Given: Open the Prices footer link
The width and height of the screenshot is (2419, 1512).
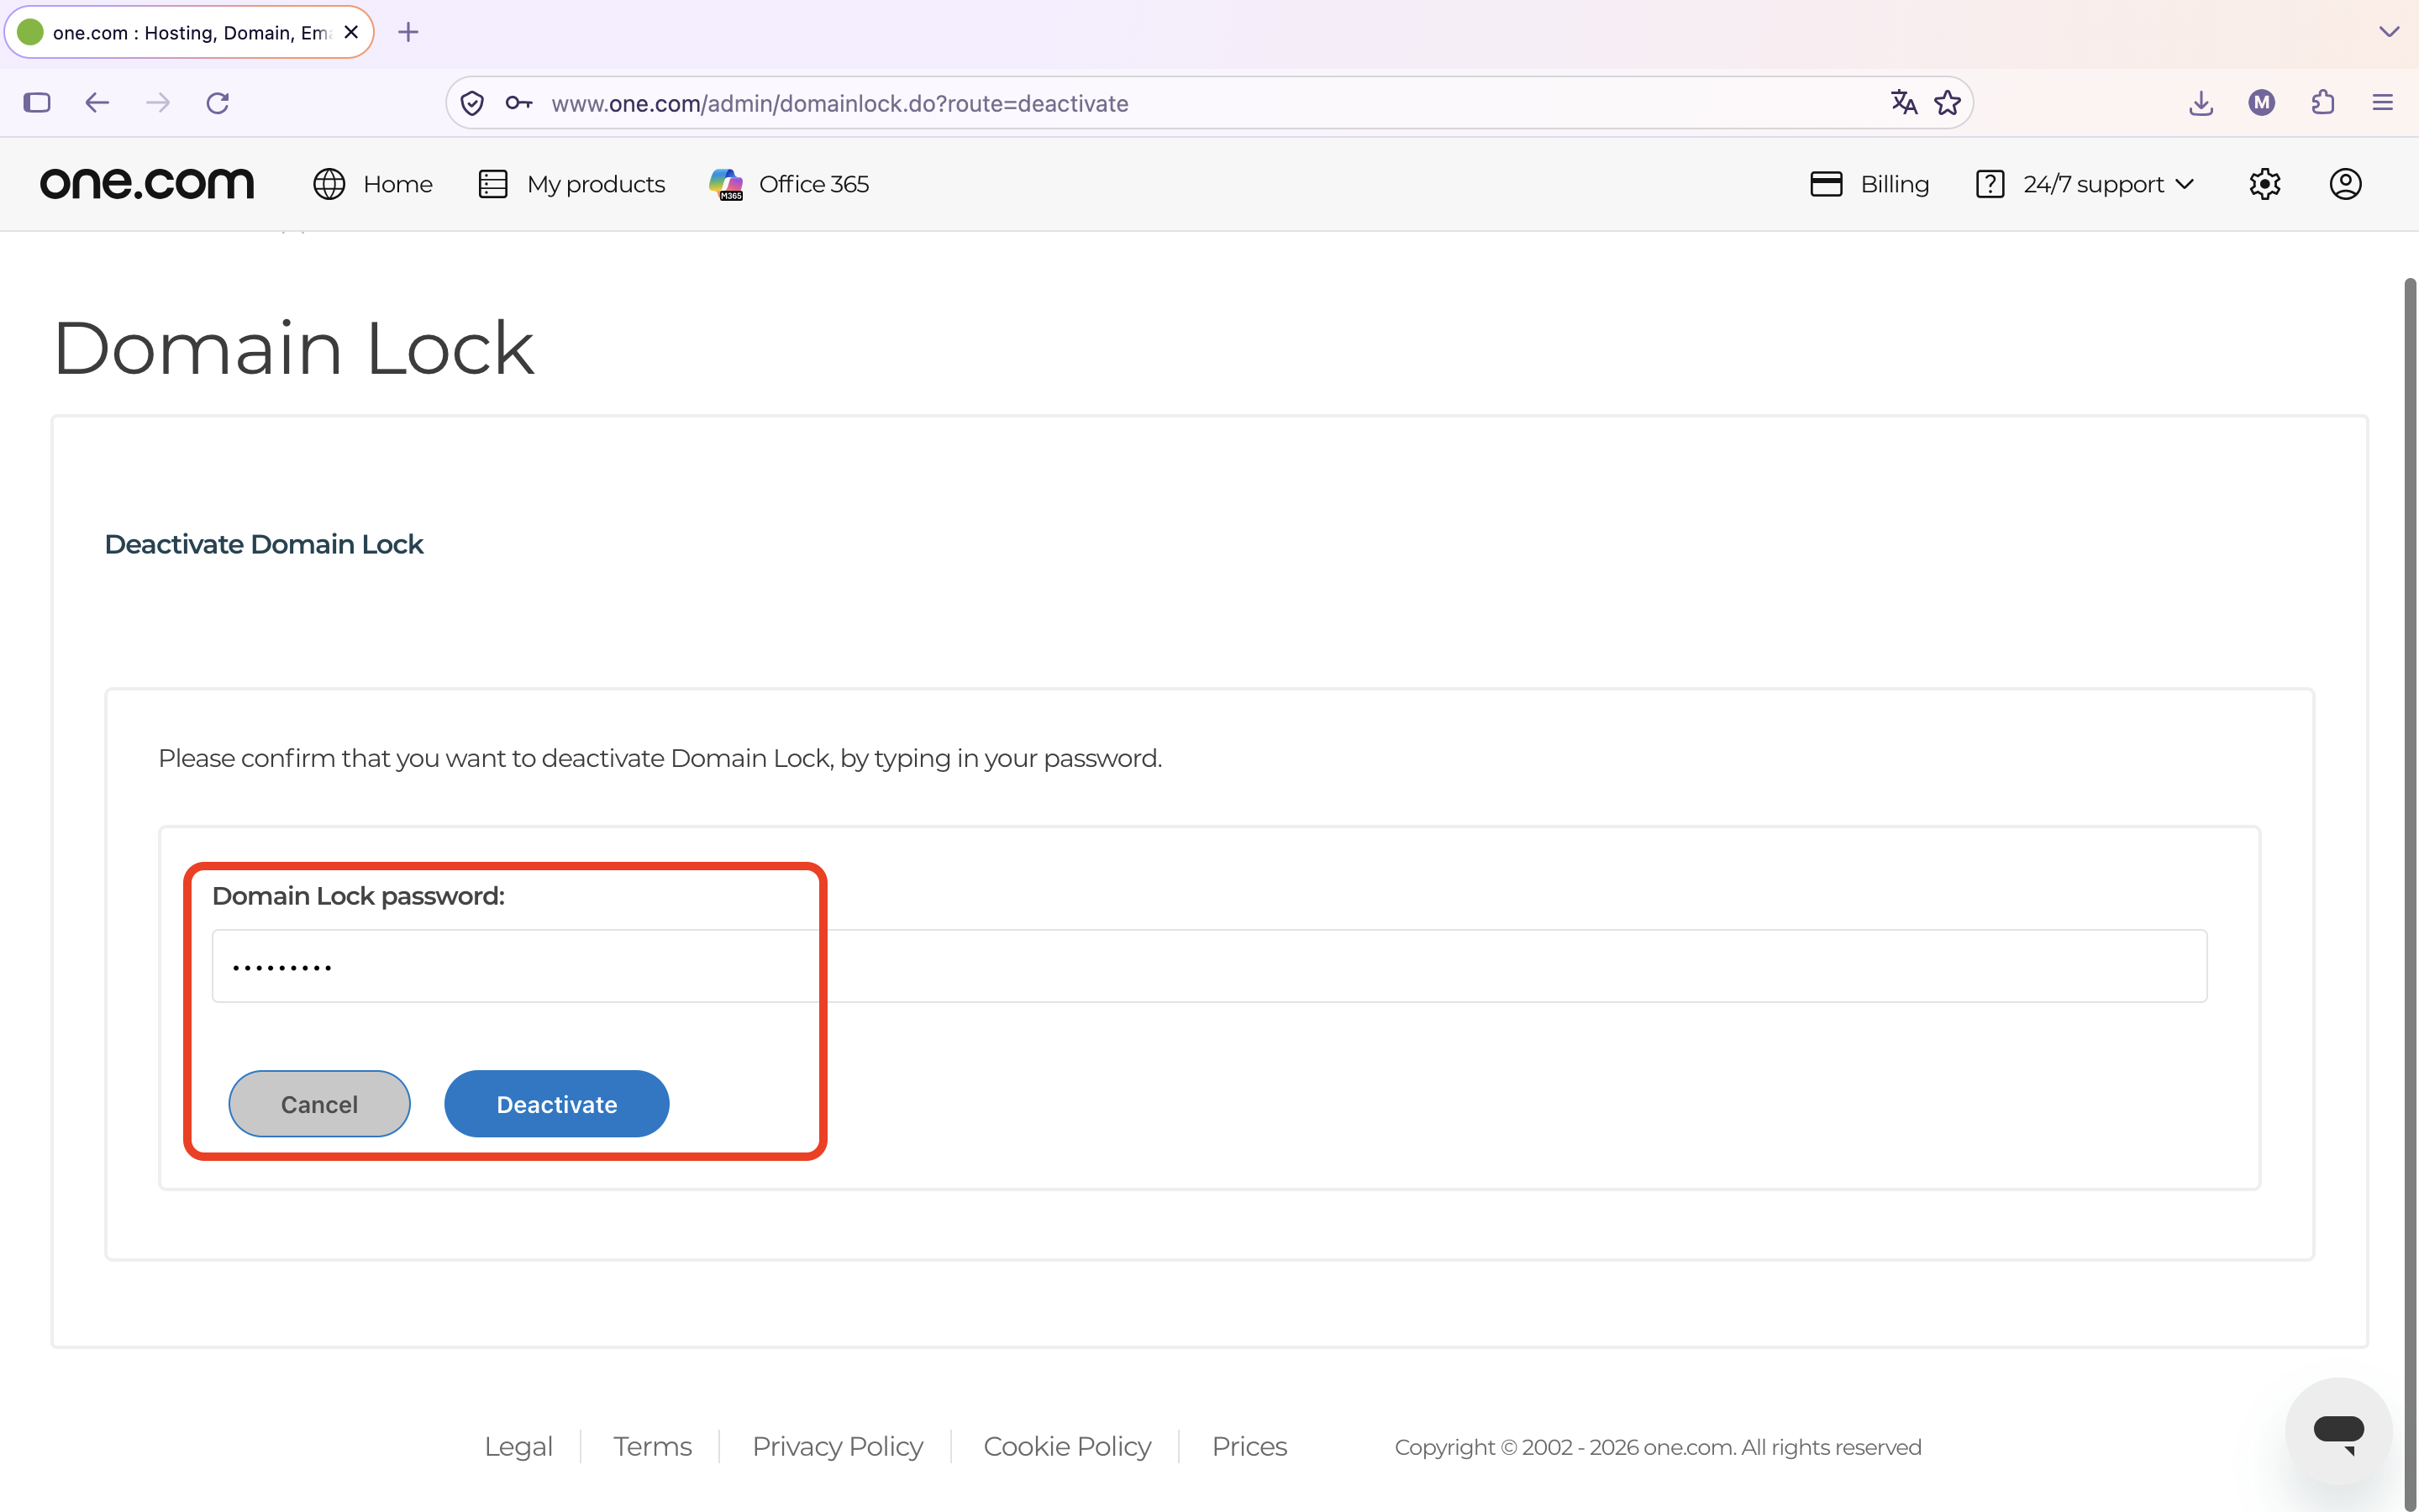Looking at the screenshot, I should (x=1249, y=1446).
